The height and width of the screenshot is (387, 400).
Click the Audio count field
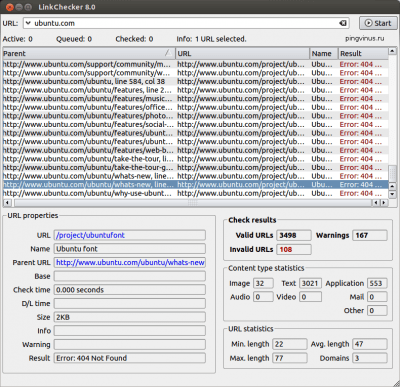tap(263, 297)
